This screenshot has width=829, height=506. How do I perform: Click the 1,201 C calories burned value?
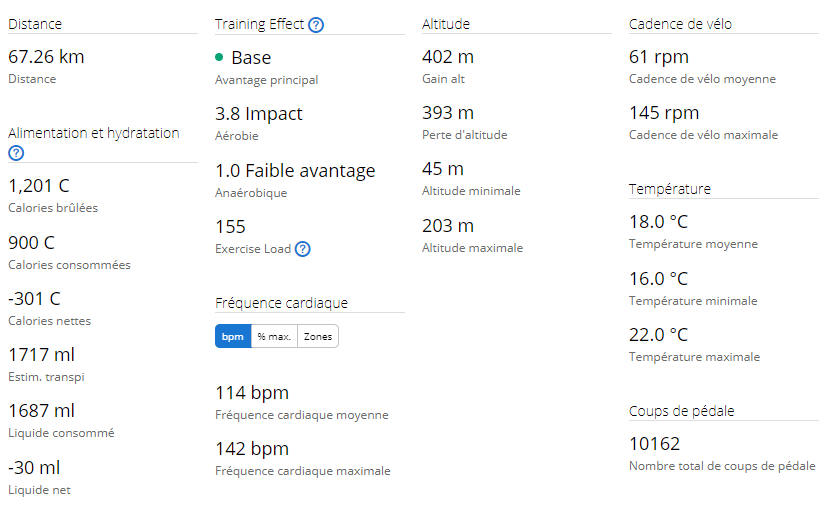pos(39,186)
